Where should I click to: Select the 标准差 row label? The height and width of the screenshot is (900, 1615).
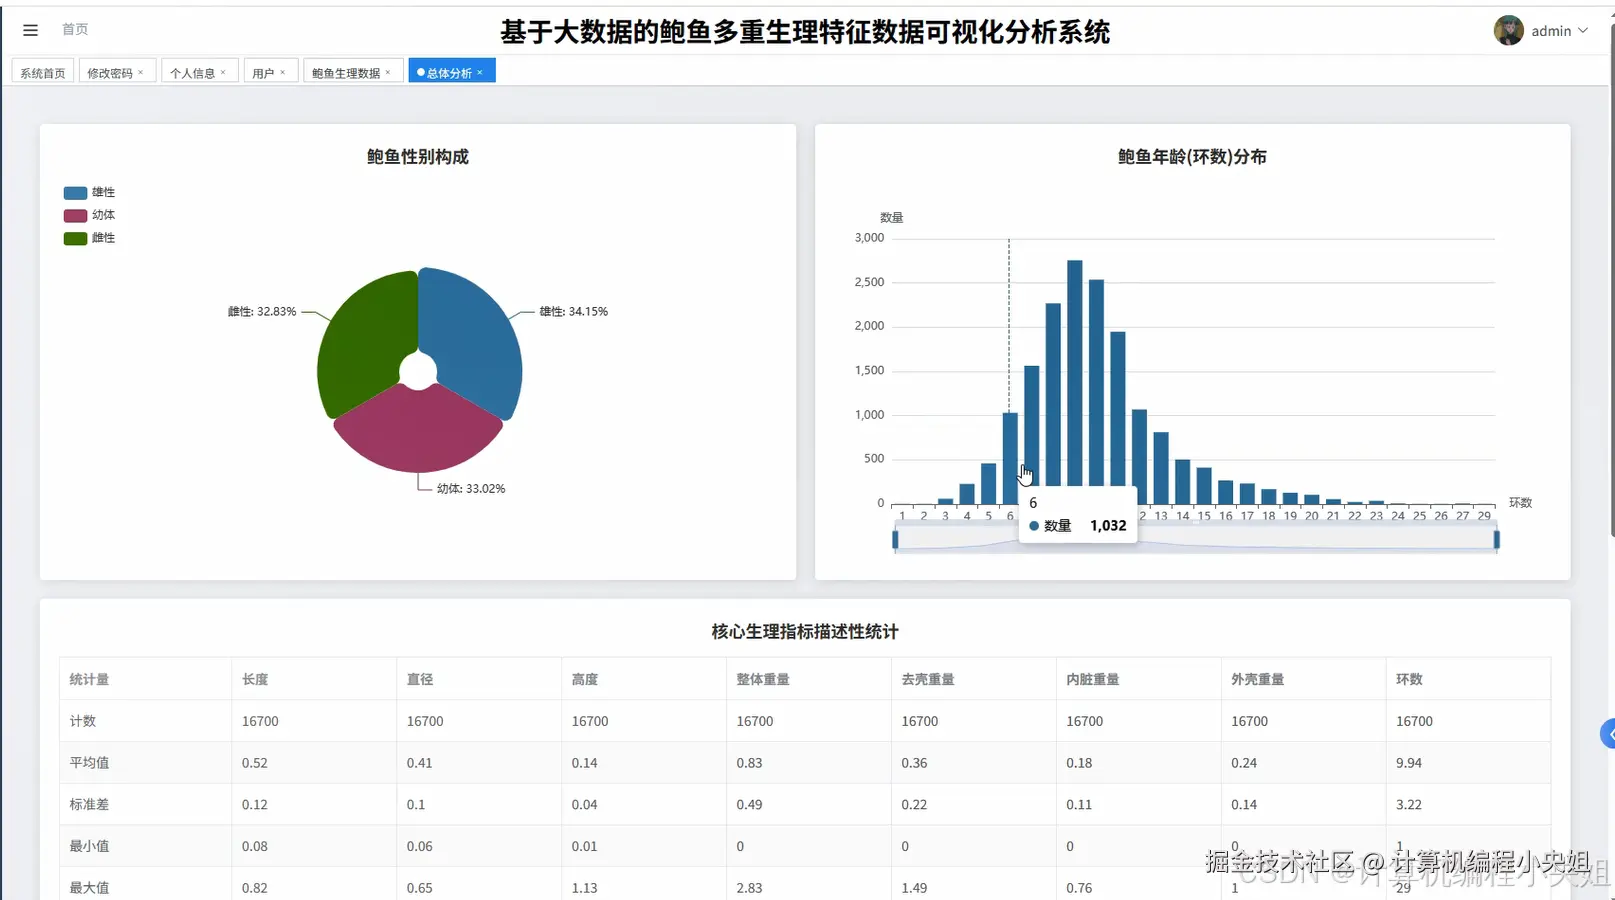pos(89,804)
